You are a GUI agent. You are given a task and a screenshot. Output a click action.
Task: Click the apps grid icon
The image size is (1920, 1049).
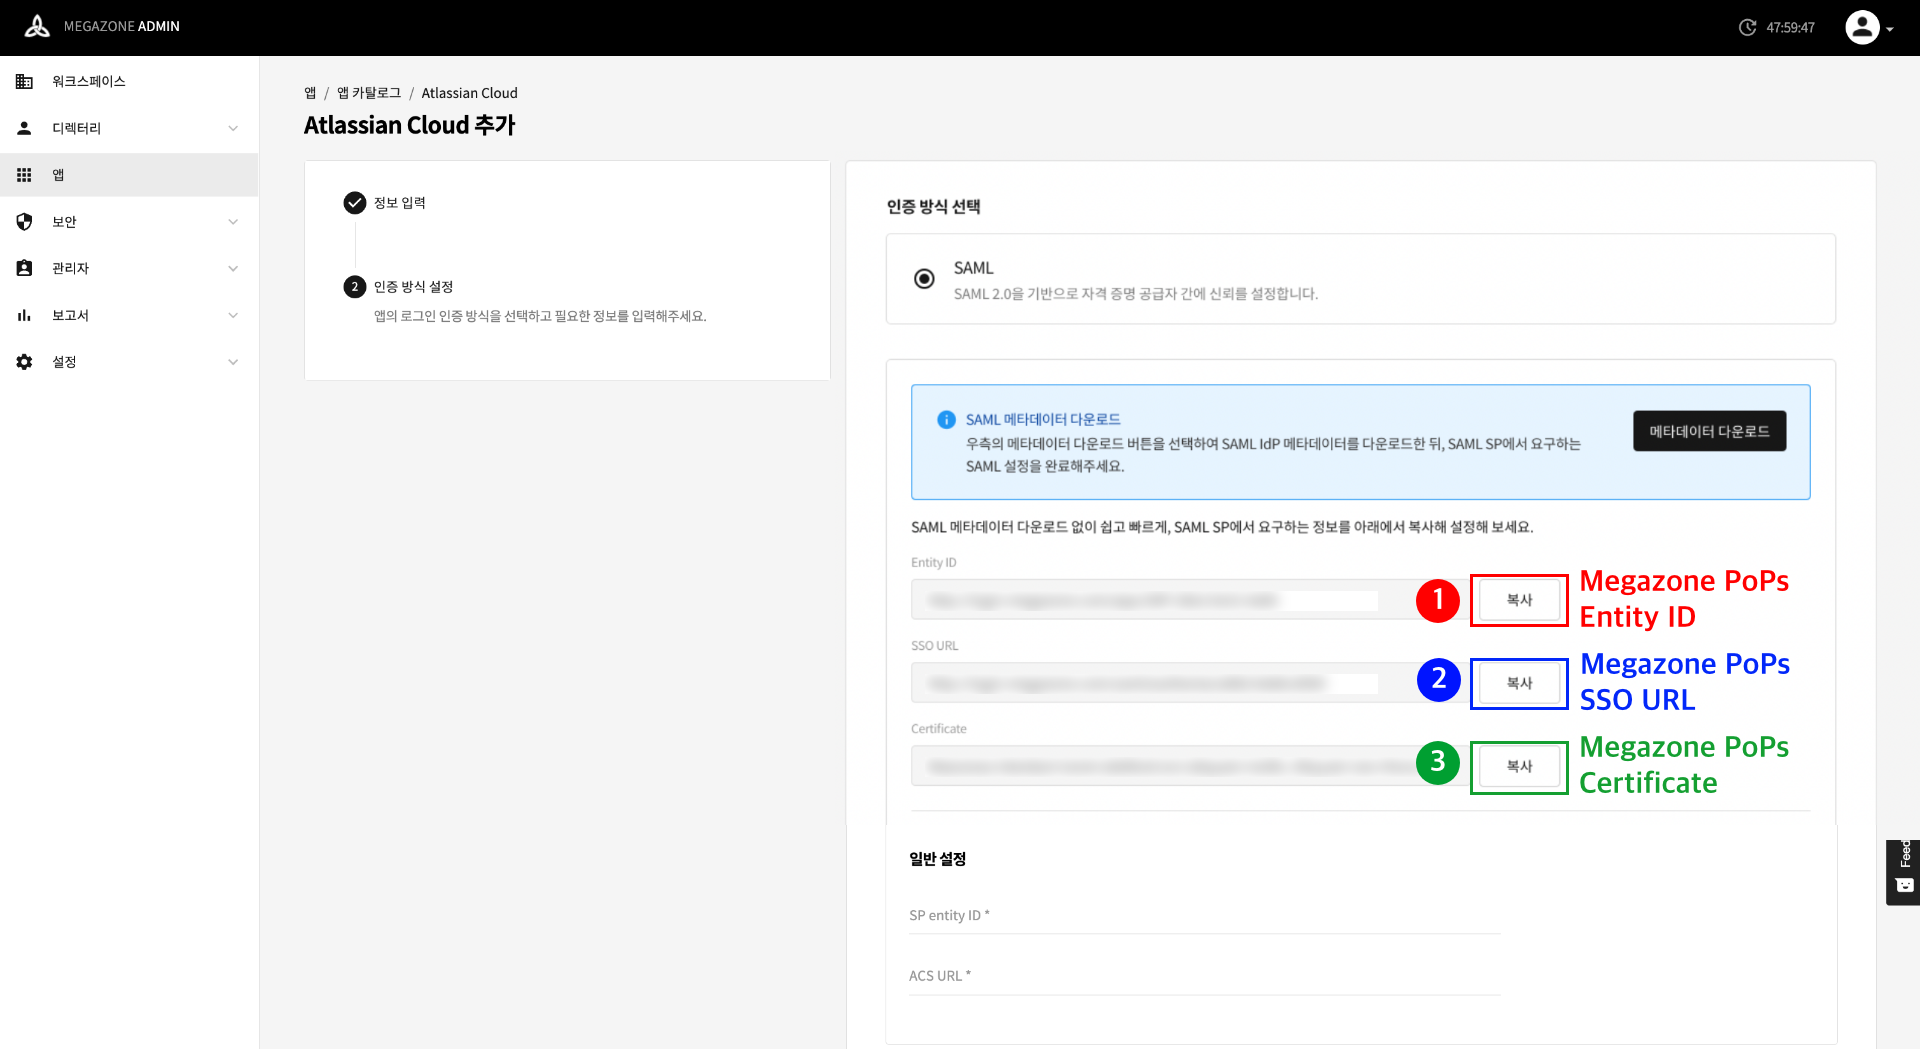tap(25, 175)
